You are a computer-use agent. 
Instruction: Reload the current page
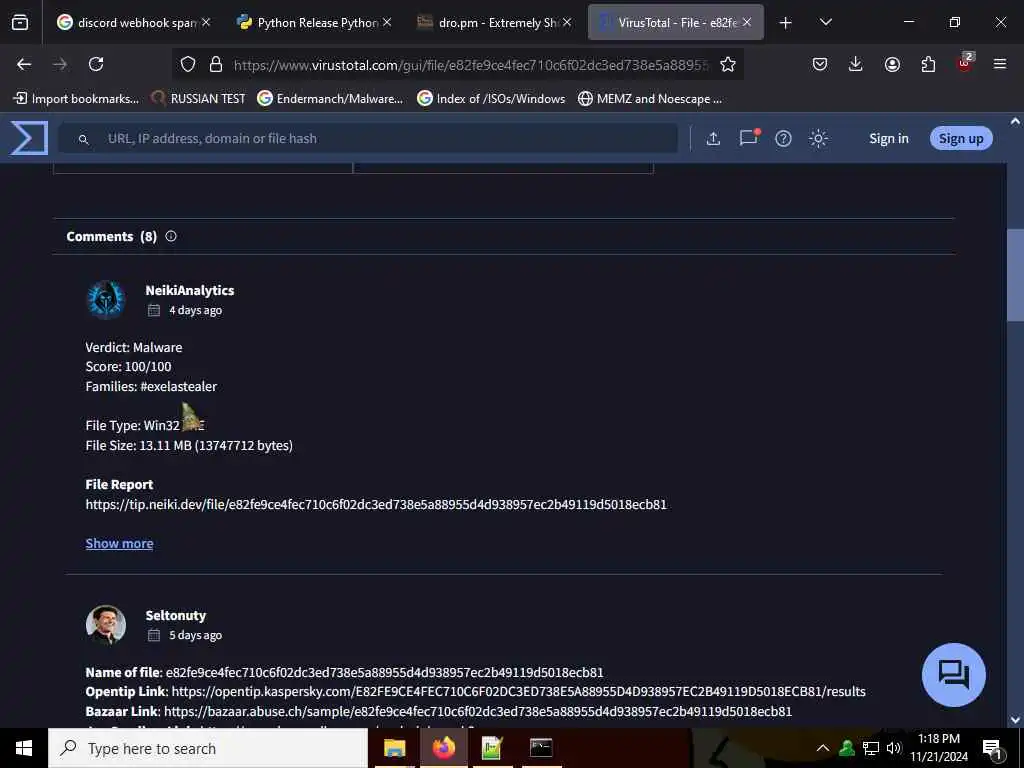pyautogui.click(x=96, y=64)
